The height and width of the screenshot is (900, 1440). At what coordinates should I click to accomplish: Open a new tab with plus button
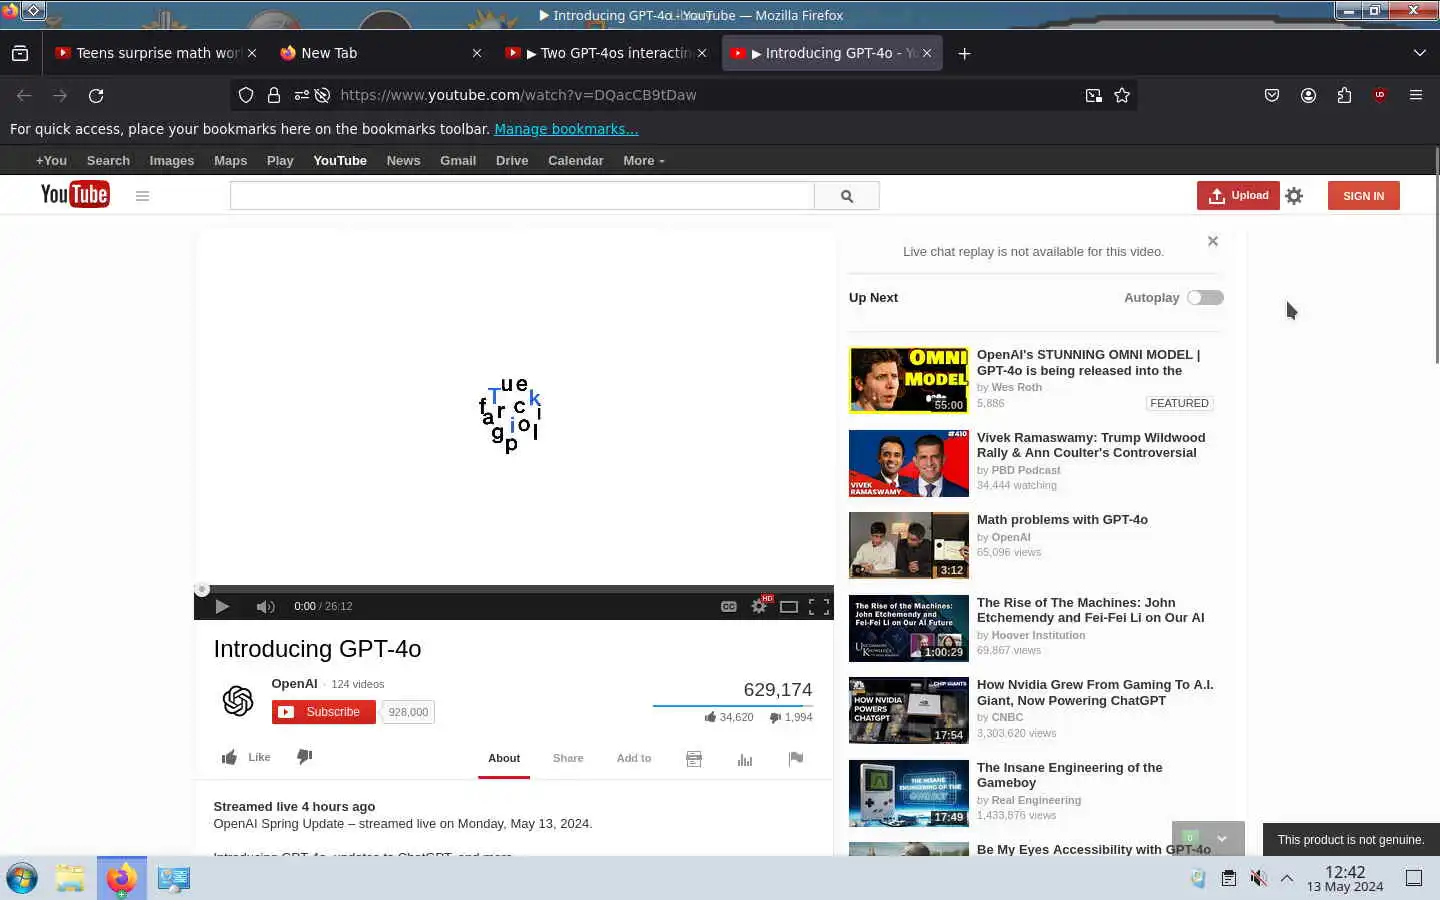click(964, 53)
